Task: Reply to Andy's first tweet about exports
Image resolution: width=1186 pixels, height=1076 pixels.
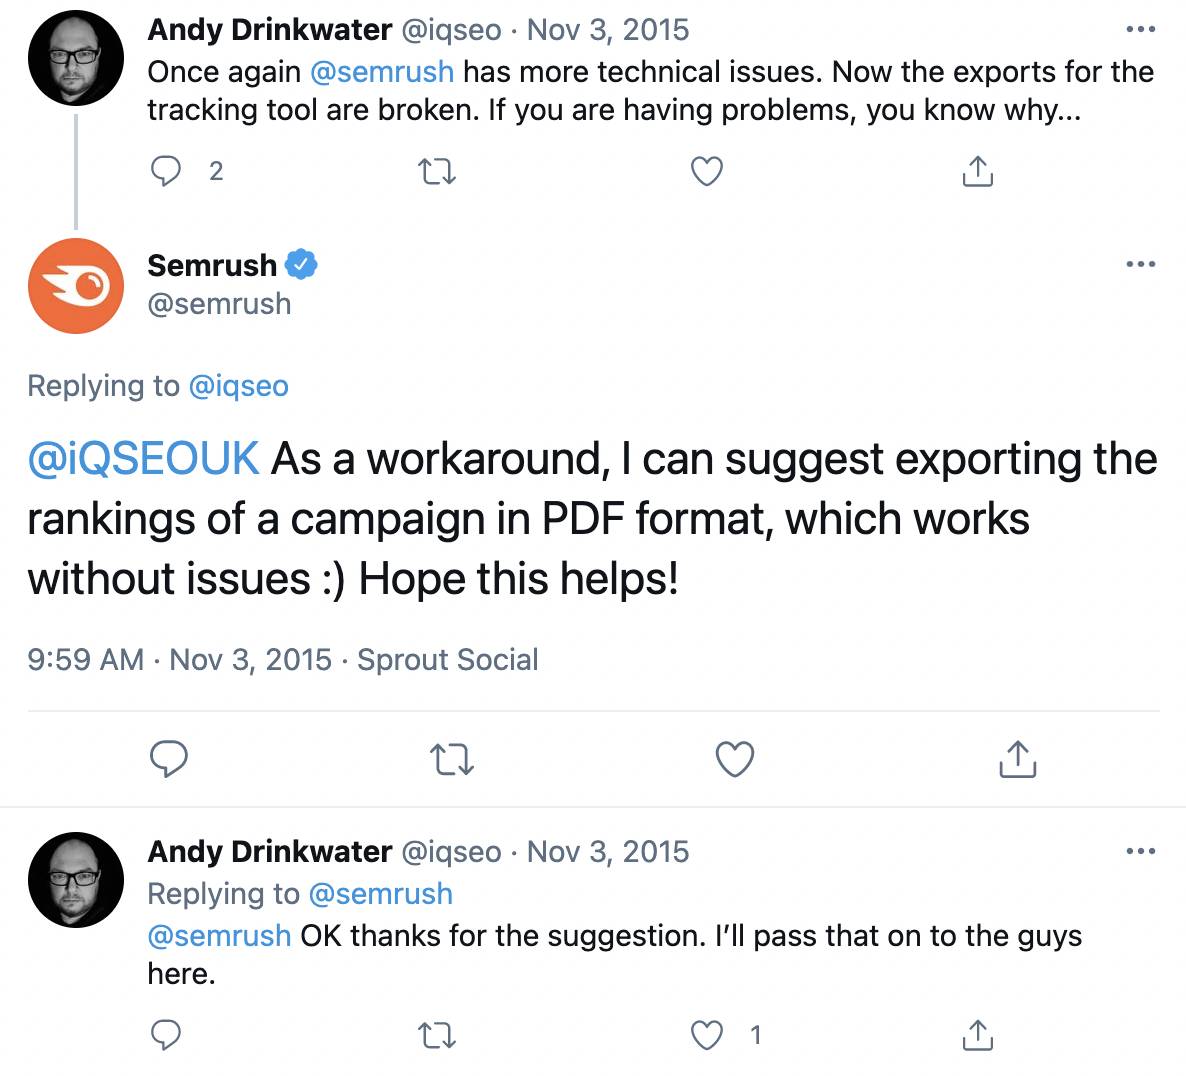Action: click(x=166, y=172)
